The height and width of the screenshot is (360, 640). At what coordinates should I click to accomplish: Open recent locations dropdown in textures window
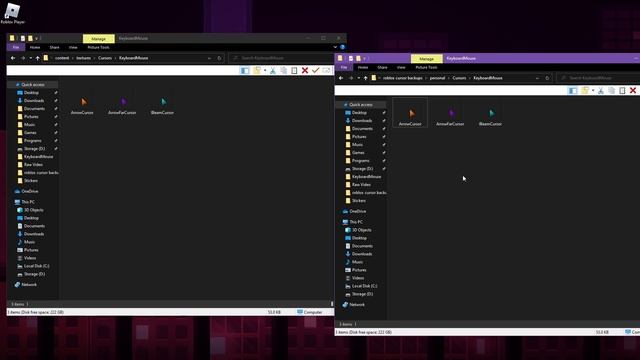click(30, 58)
